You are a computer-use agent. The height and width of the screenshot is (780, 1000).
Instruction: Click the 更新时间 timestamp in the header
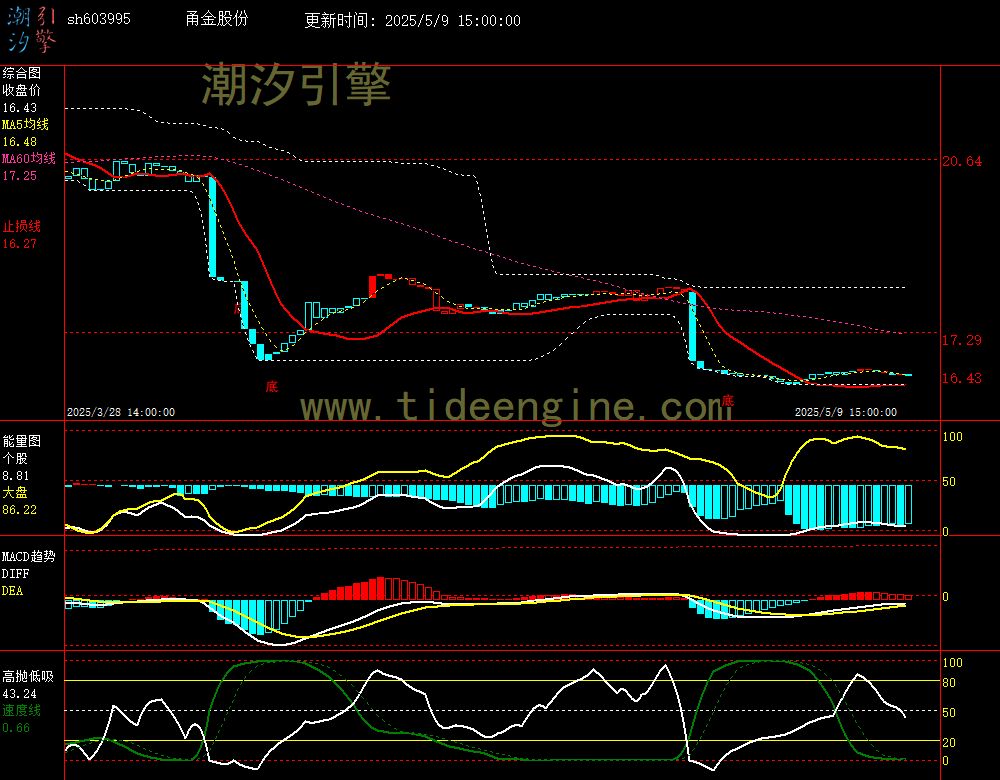(412, 20)
